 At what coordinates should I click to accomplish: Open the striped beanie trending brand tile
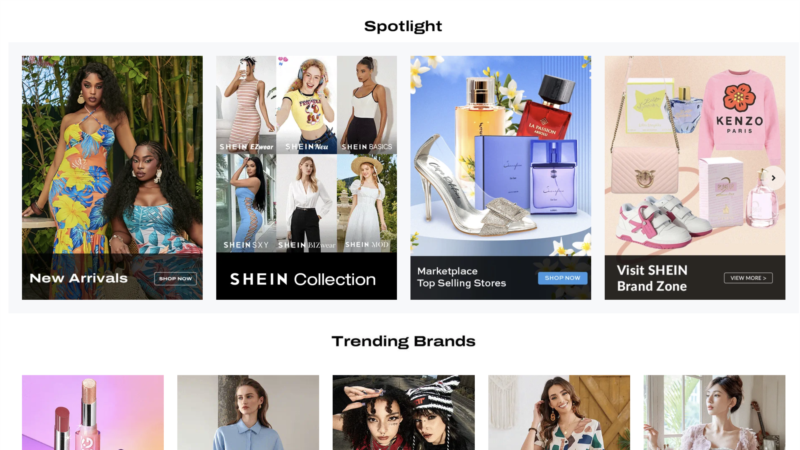pyautogui.click(x=404, y=412)
